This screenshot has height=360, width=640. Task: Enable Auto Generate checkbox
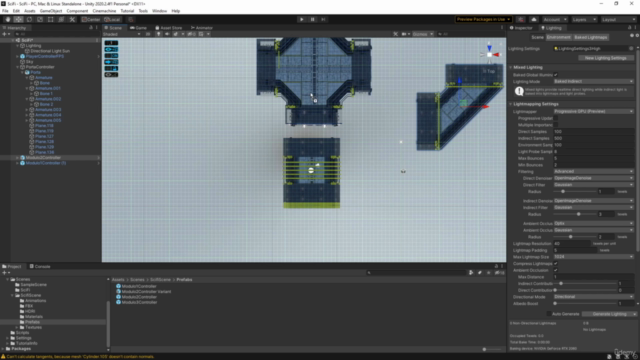[x=549, y=314]
